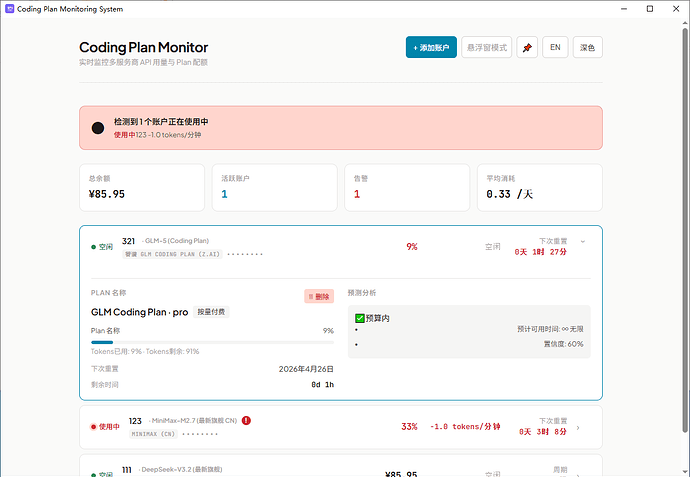Click the account name 123
The width and height of the screenshot is (690, 477).
pyautogui.click(x=135, y=421)
